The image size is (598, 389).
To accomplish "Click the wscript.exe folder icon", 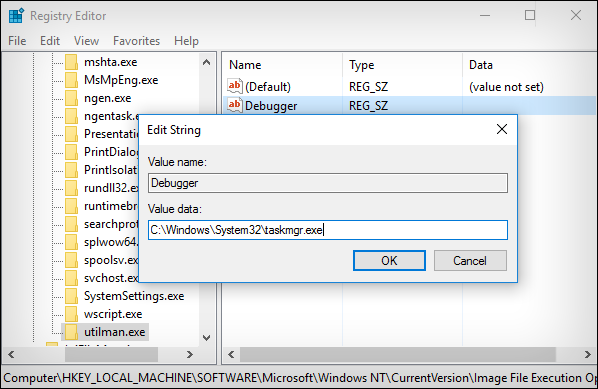I will (x=71, y=314).
